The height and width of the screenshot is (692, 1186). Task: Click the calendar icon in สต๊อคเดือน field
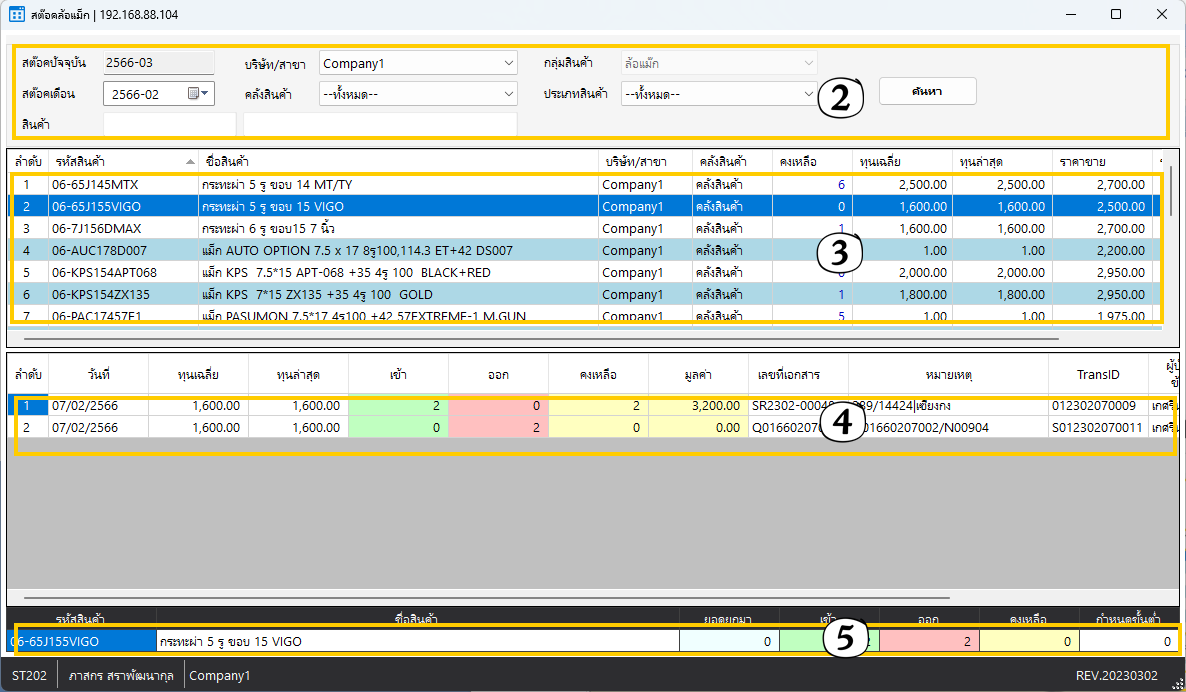[x=193, y=94]
